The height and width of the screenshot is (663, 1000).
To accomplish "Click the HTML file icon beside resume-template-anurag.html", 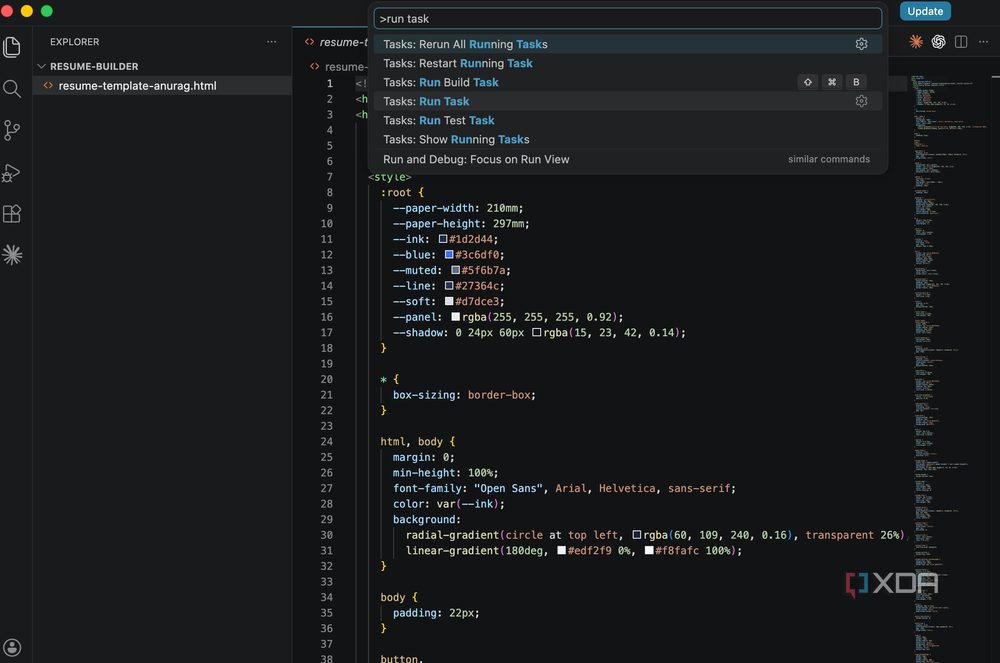I will pyautogui.click(x=48, y=85).
